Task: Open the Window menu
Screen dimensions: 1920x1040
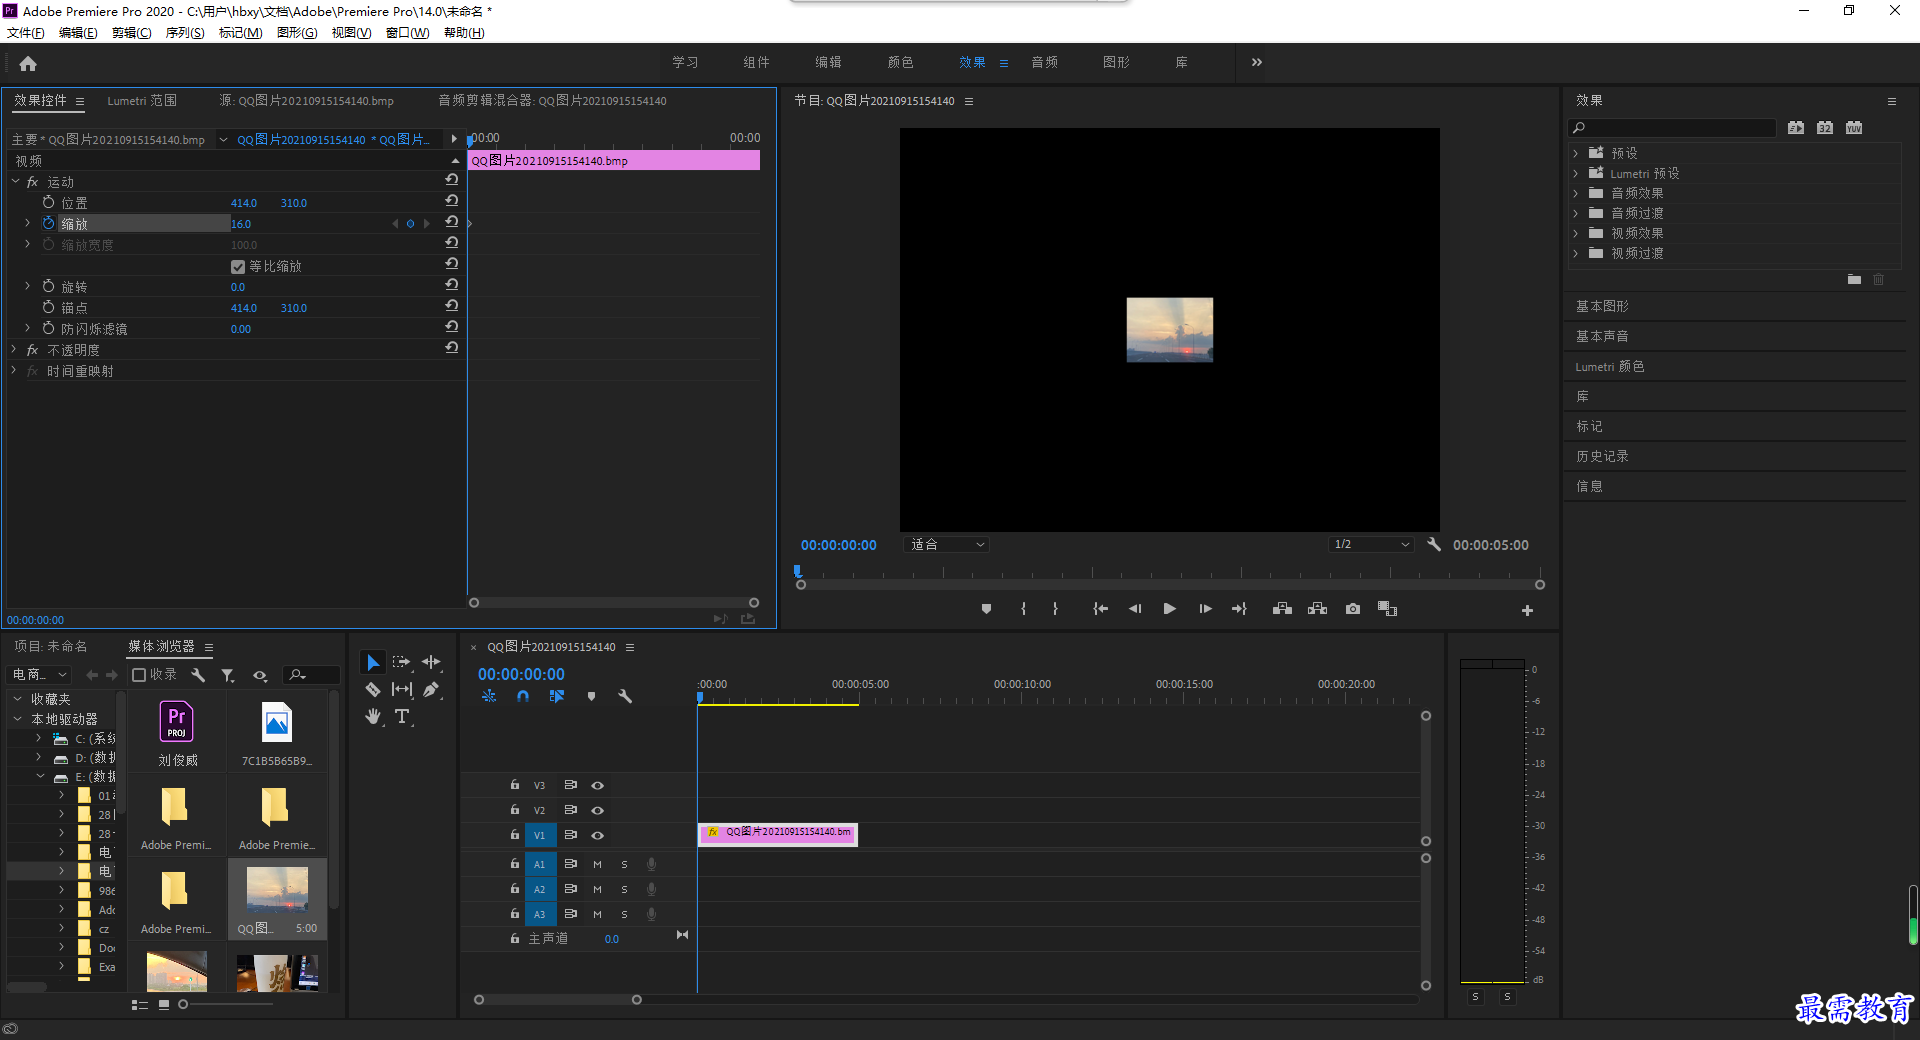Action: [407, 32]
